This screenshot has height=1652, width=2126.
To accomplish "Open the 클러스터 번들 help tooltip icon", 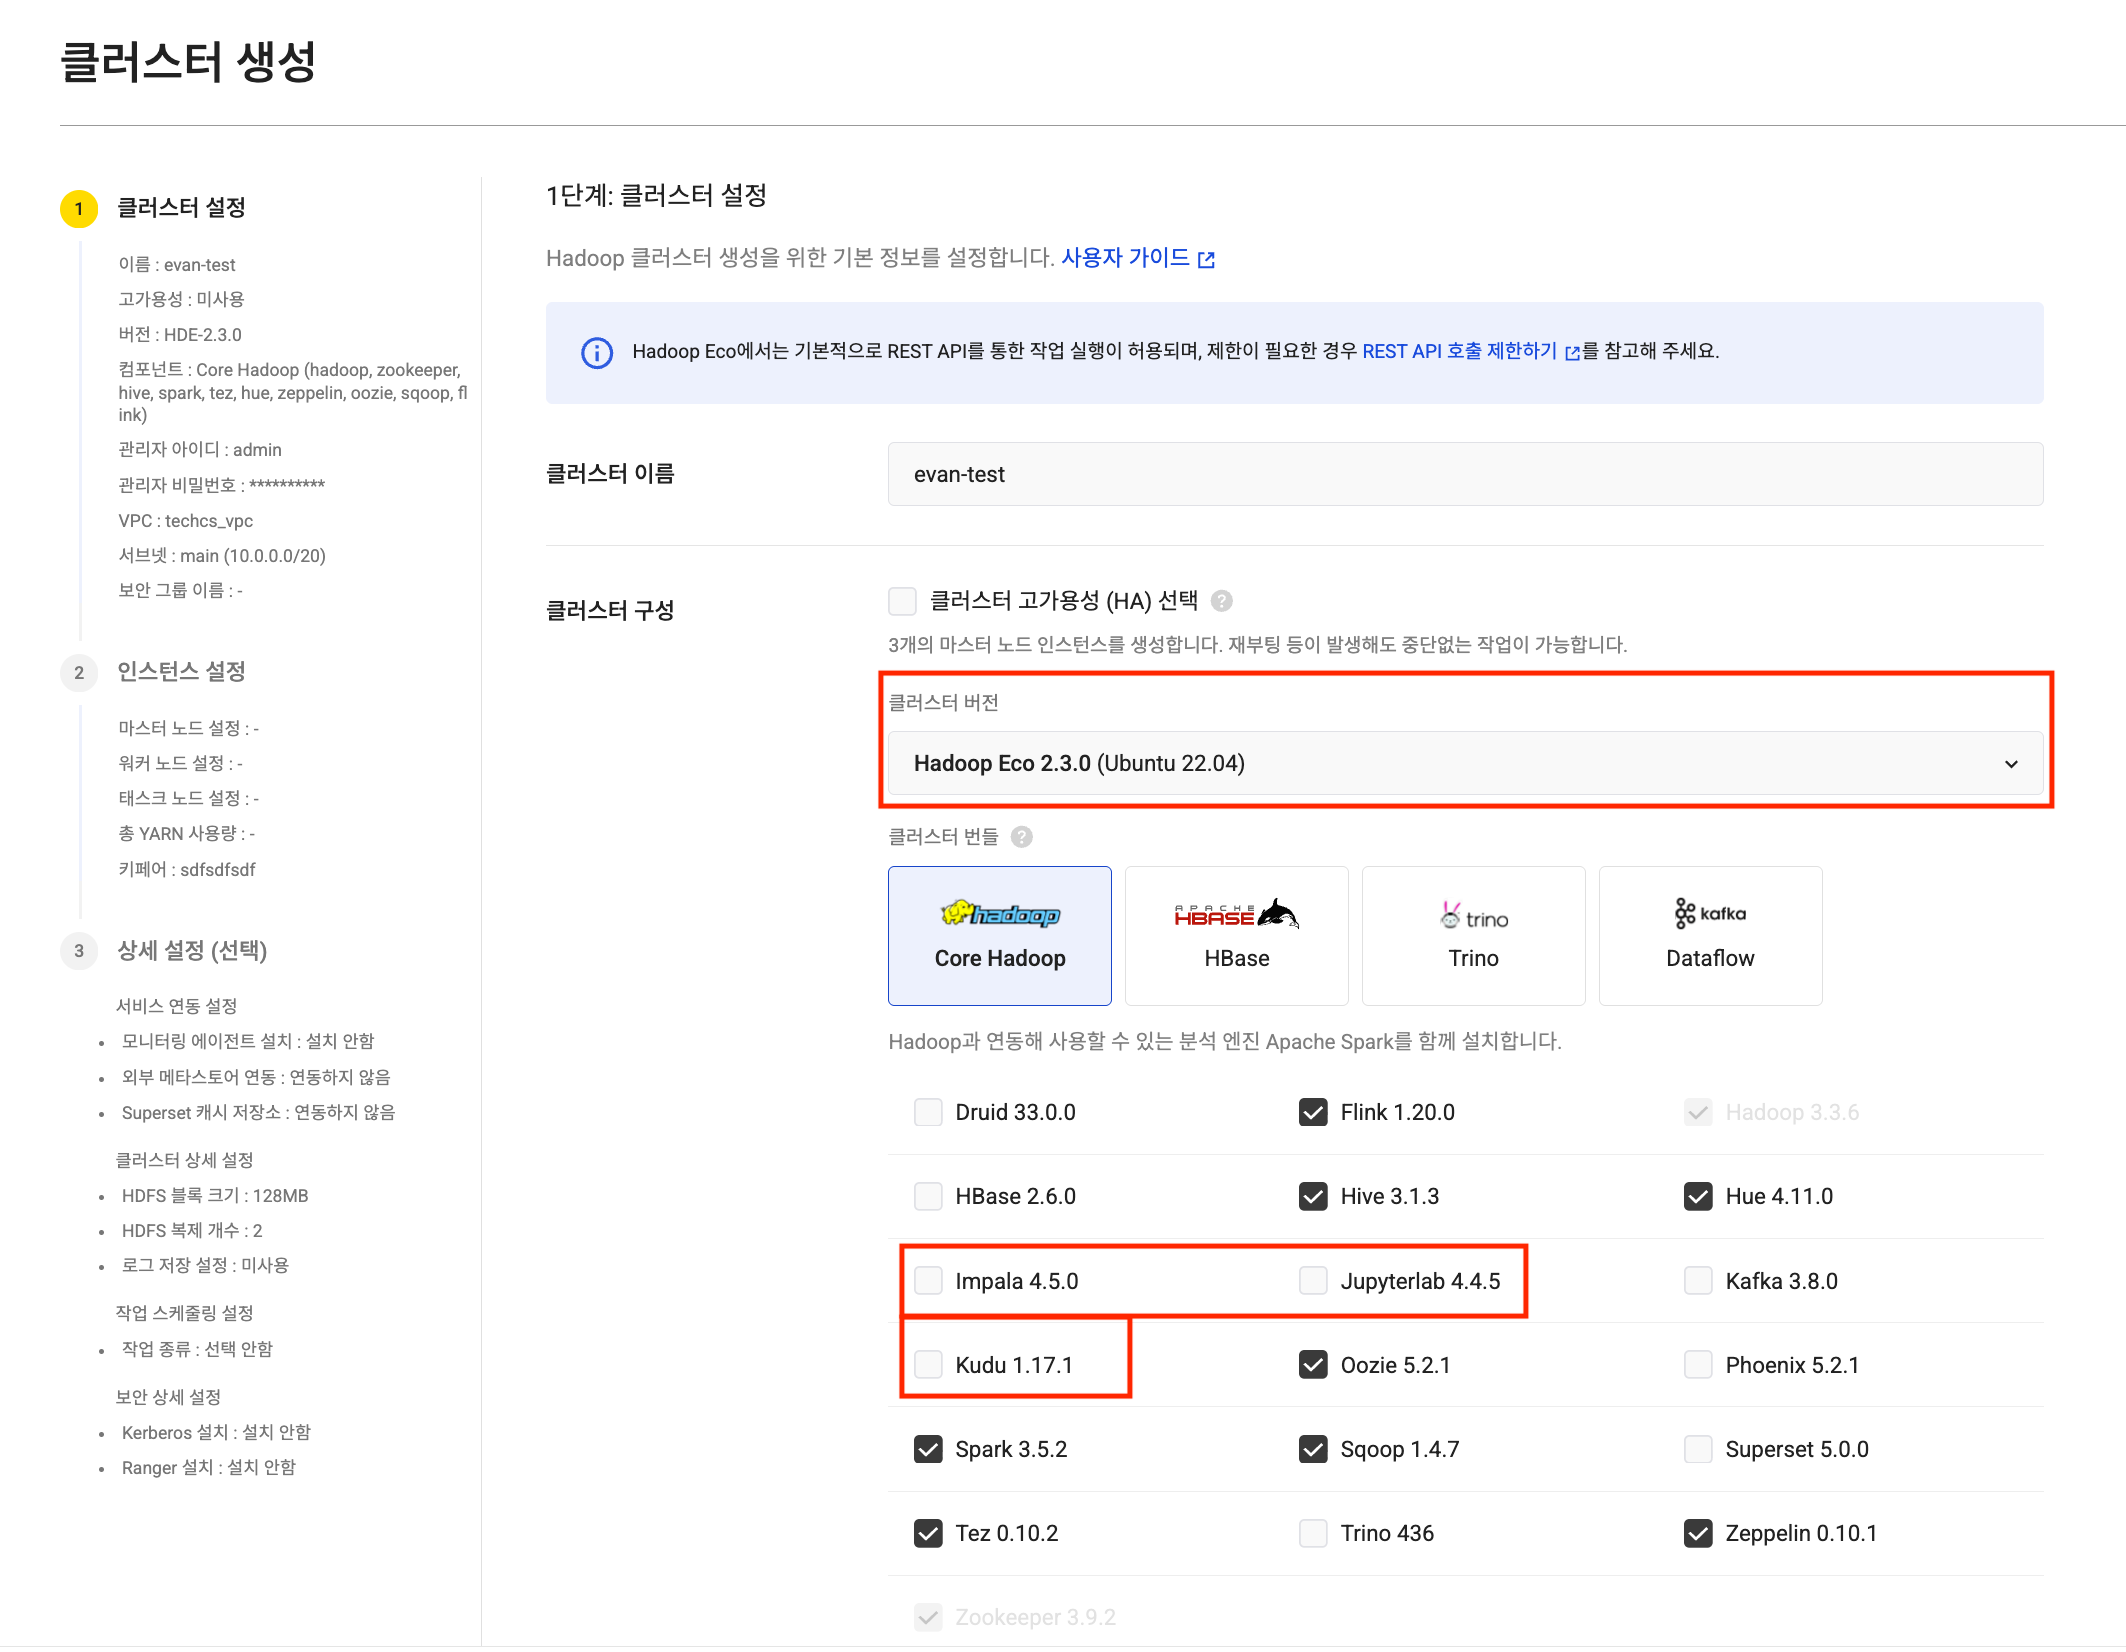I will click(1021, 837).
